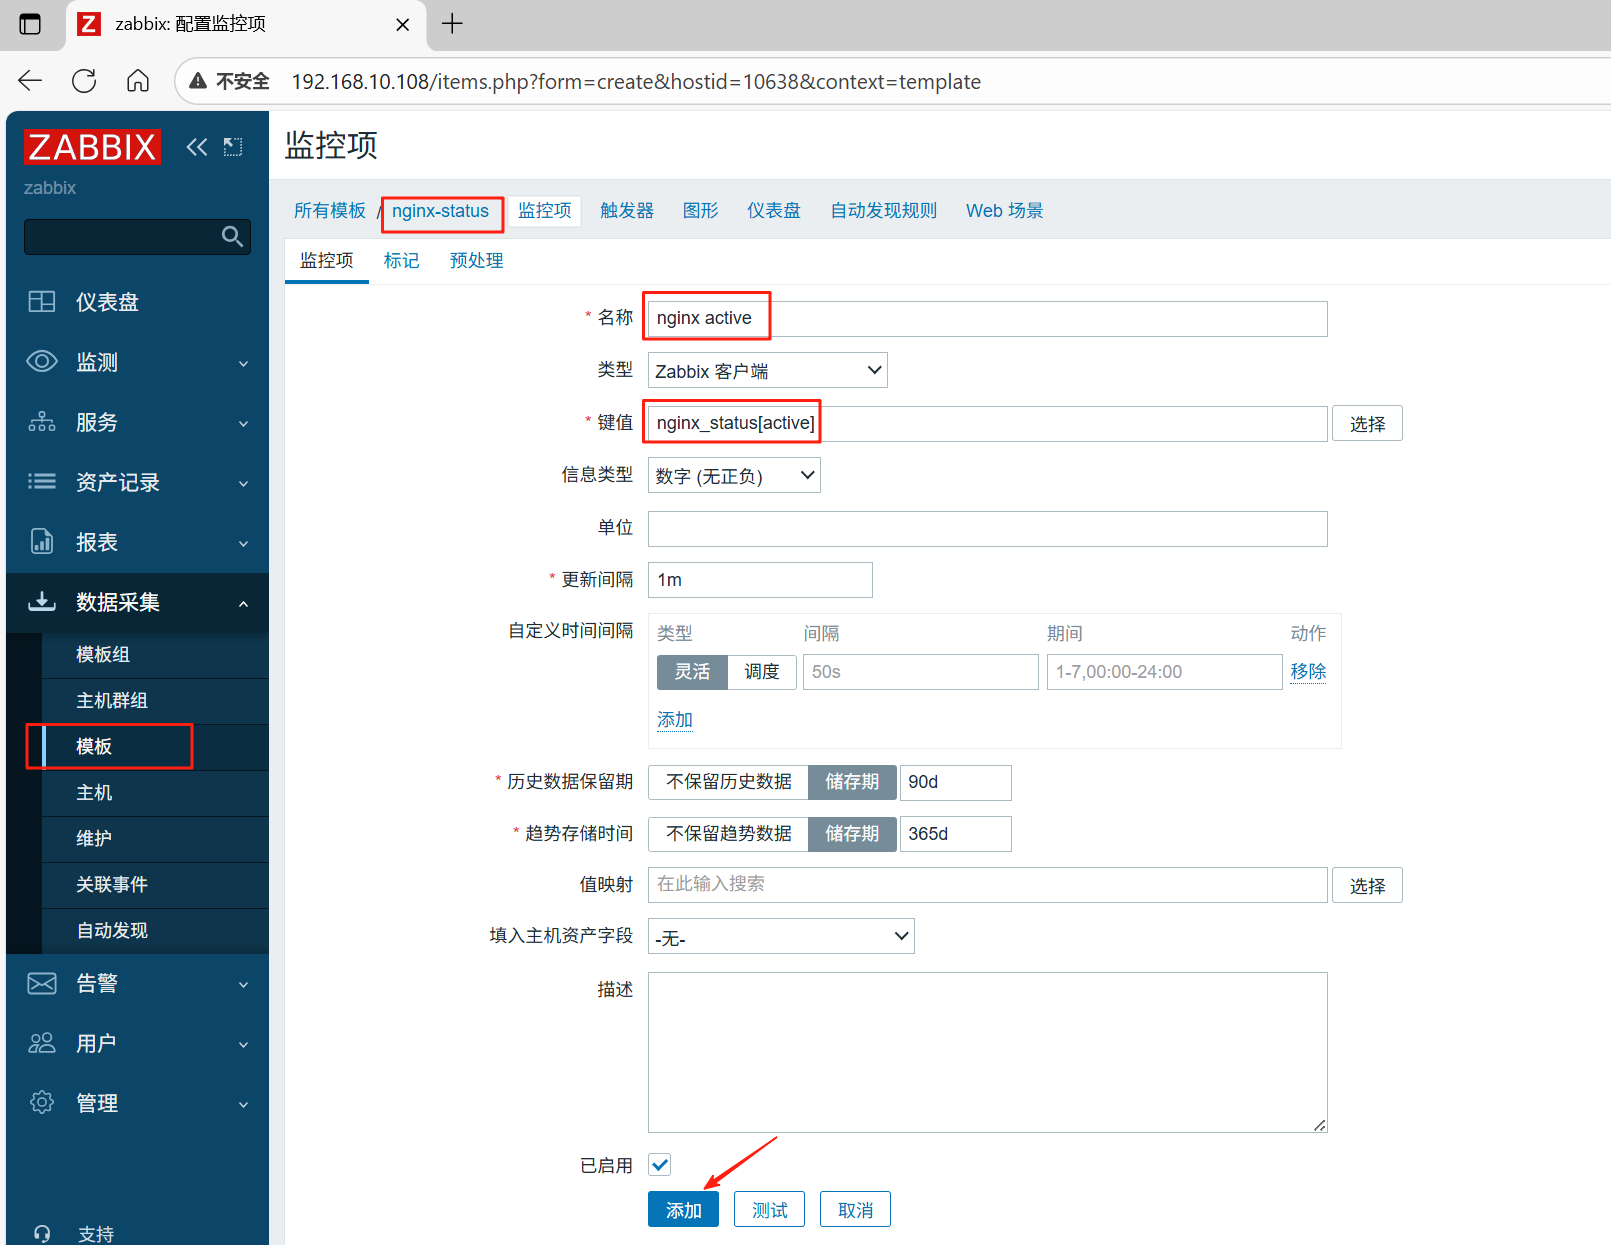
Task: Click the 测试 button
Action: point(769,1210)
